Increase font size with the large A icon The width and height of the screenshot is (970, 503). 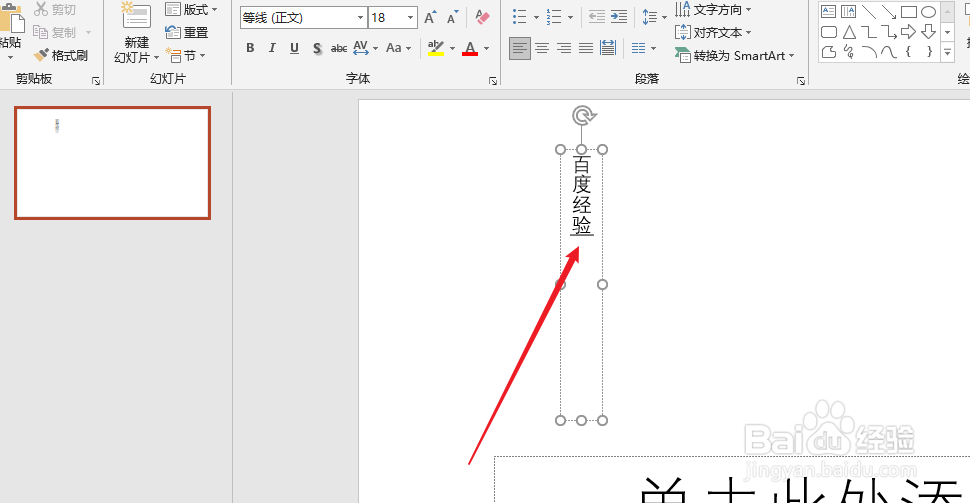pyautogui.click(x=430, y=18)
